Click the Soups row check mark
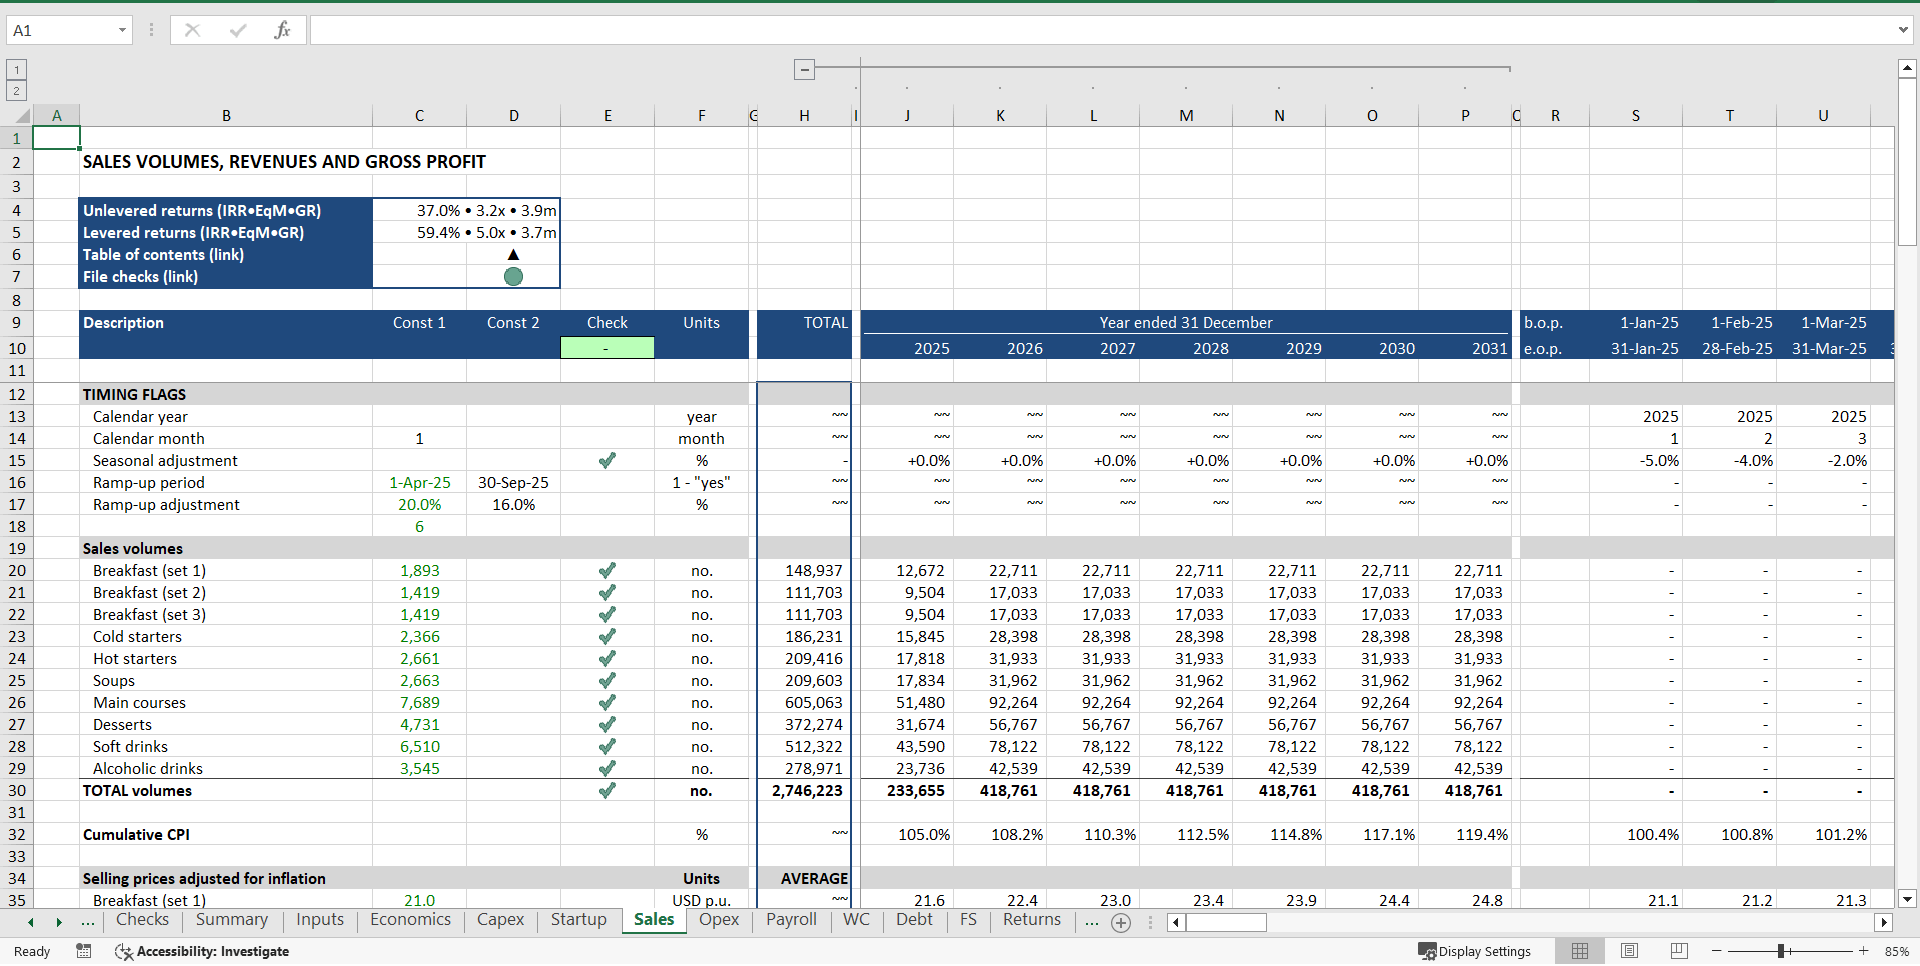This screenshot has width=1920, height=966. [x=607, y=681]
